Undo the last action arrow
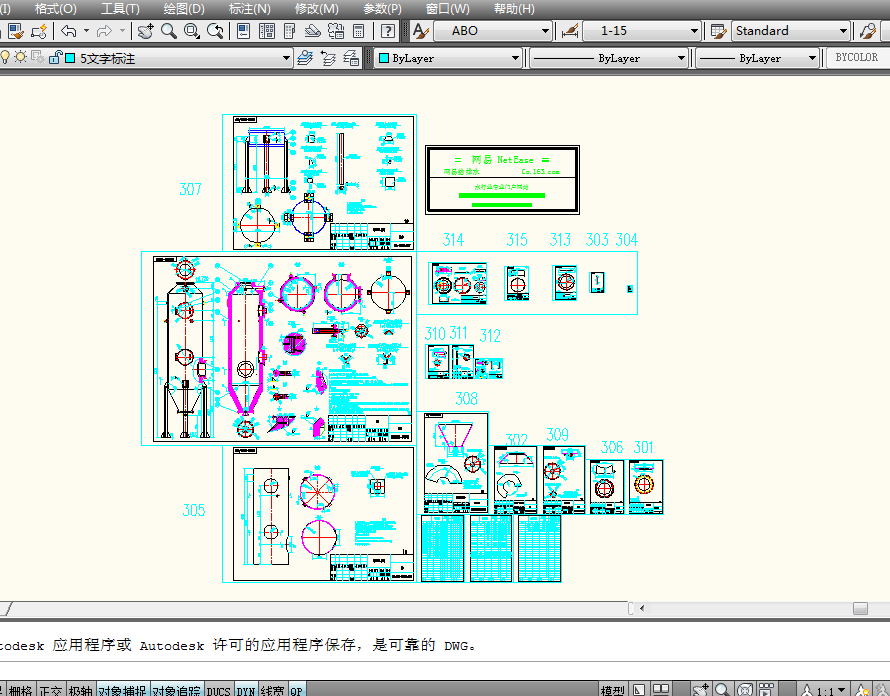The image size is (890, 696). pos(69,31)
